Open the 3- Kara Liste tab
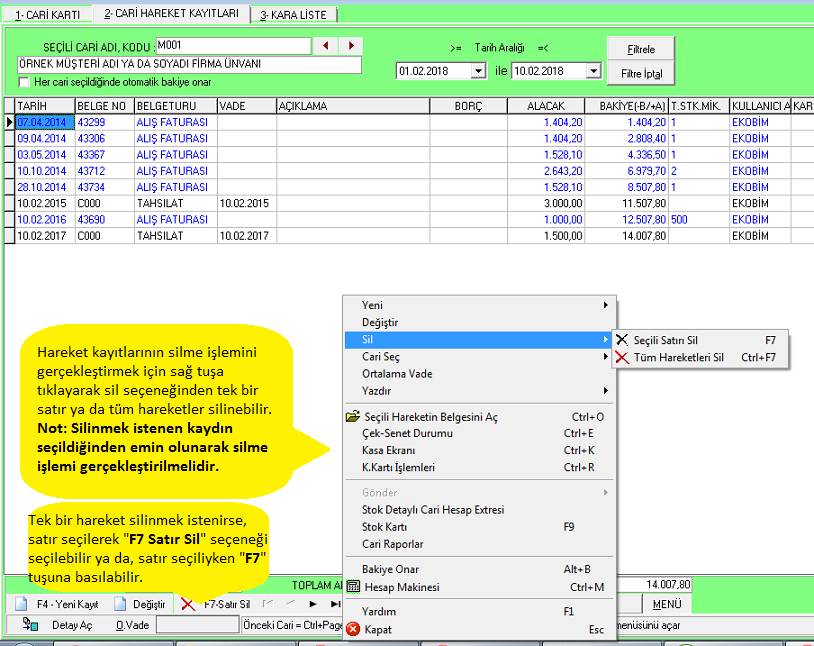814x646 pixels. (x=293, y=15)
